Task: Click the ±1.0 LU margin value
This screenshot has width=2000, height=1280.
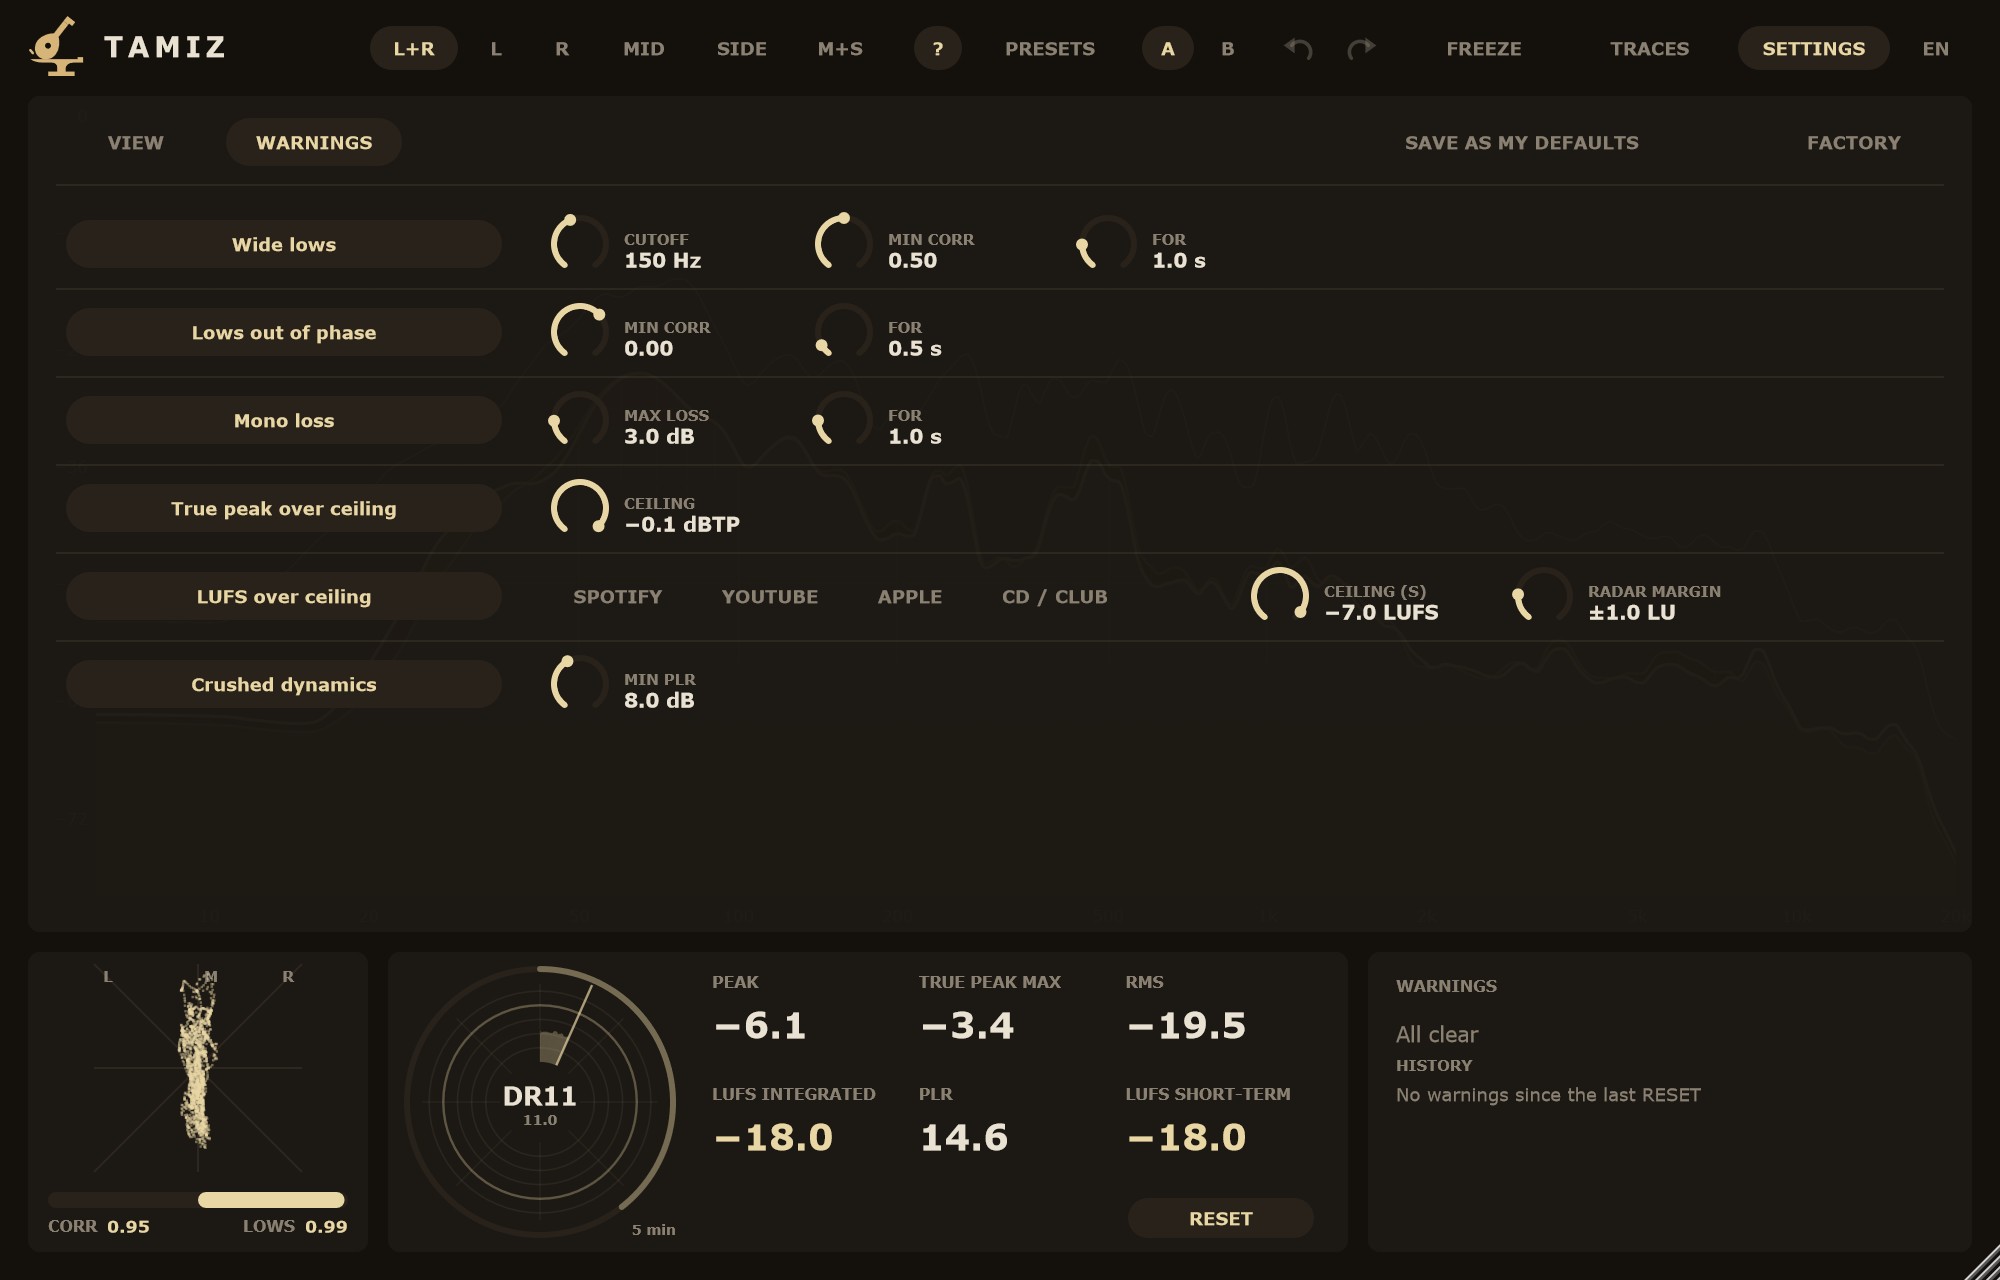Action: [x=1632, y=613]
